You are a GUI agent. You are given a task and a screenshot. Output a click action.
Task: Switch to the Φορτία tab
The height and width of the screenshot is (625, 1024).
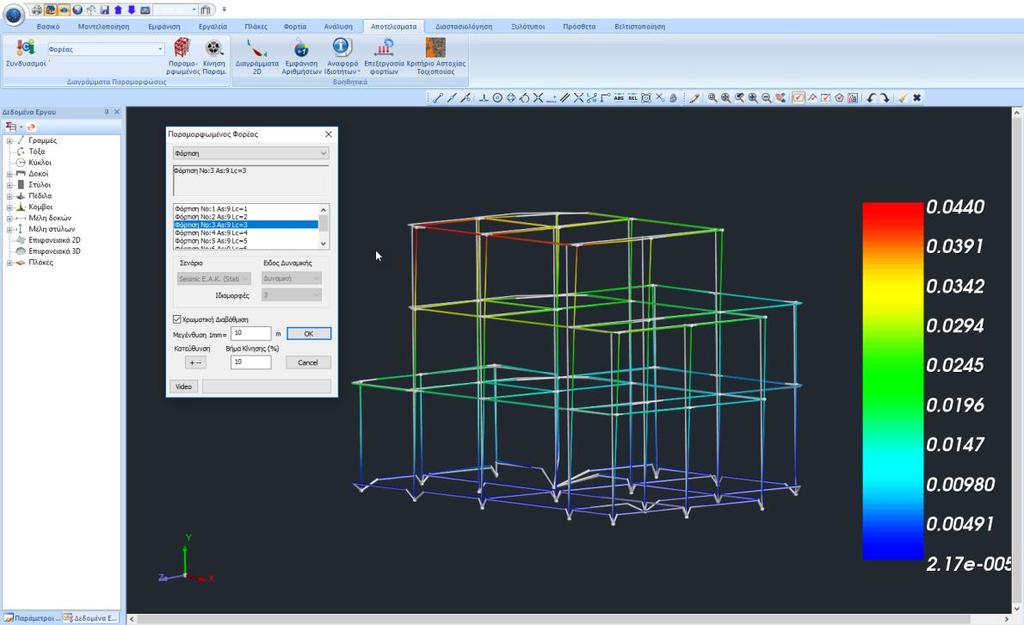coord(295,27)
